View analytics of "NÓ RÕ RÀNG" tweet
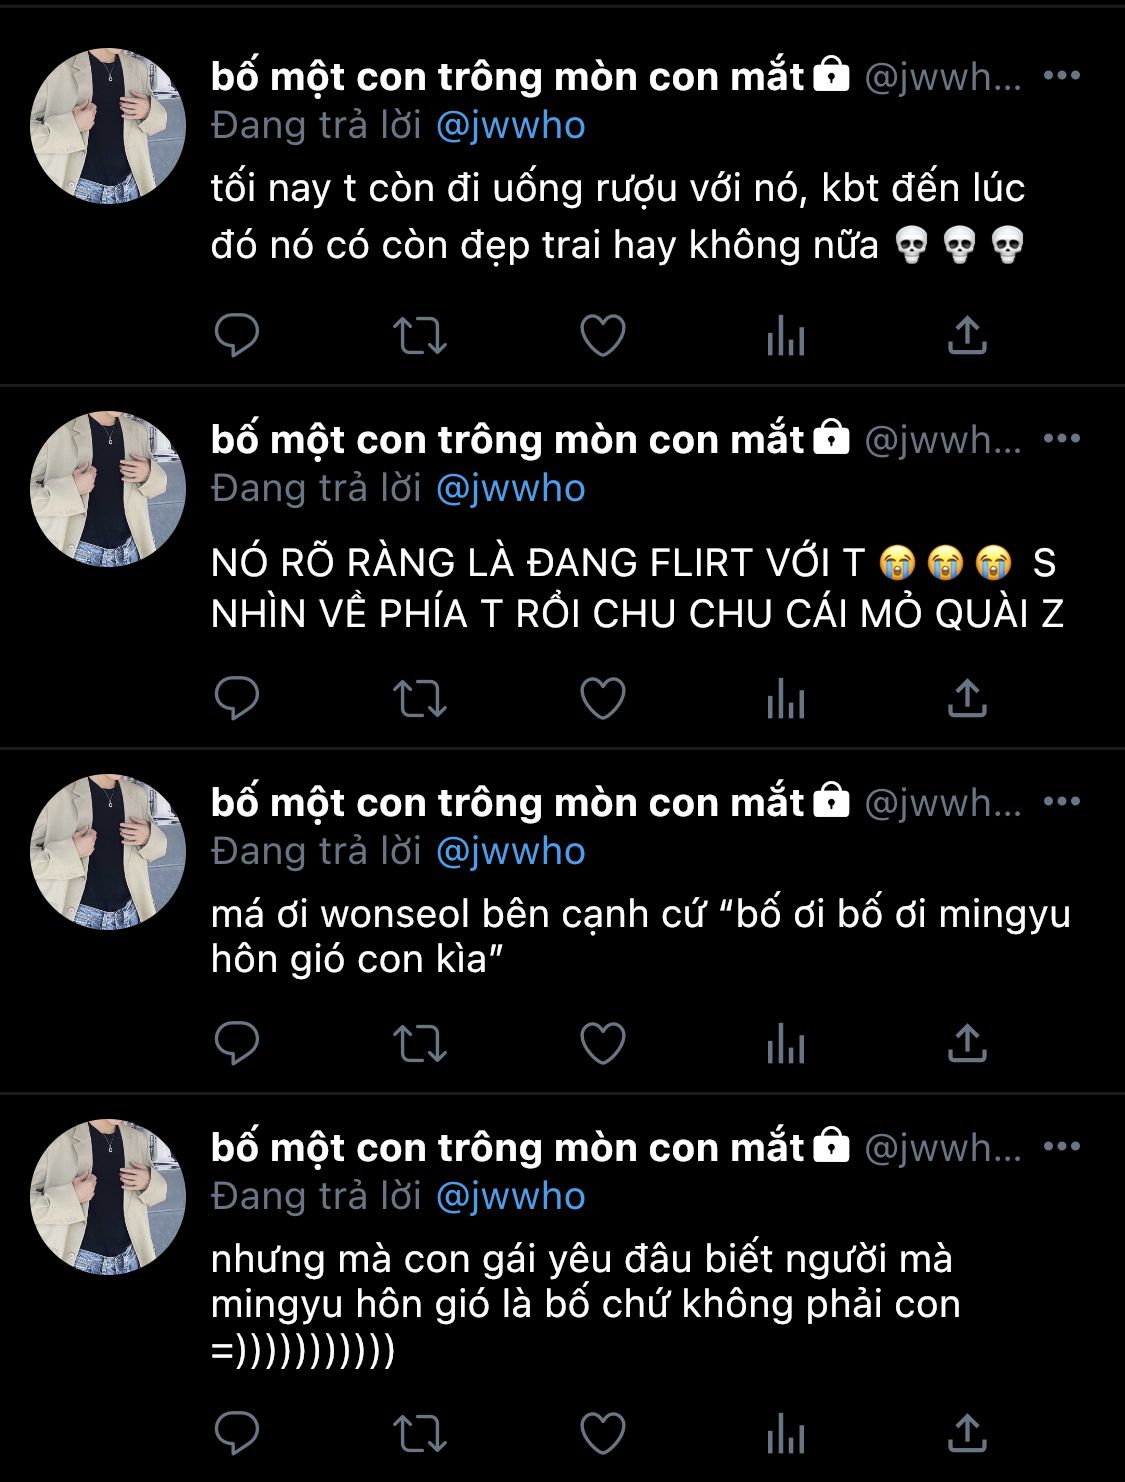1125x1482 pixels. click(x=786, y=699)
